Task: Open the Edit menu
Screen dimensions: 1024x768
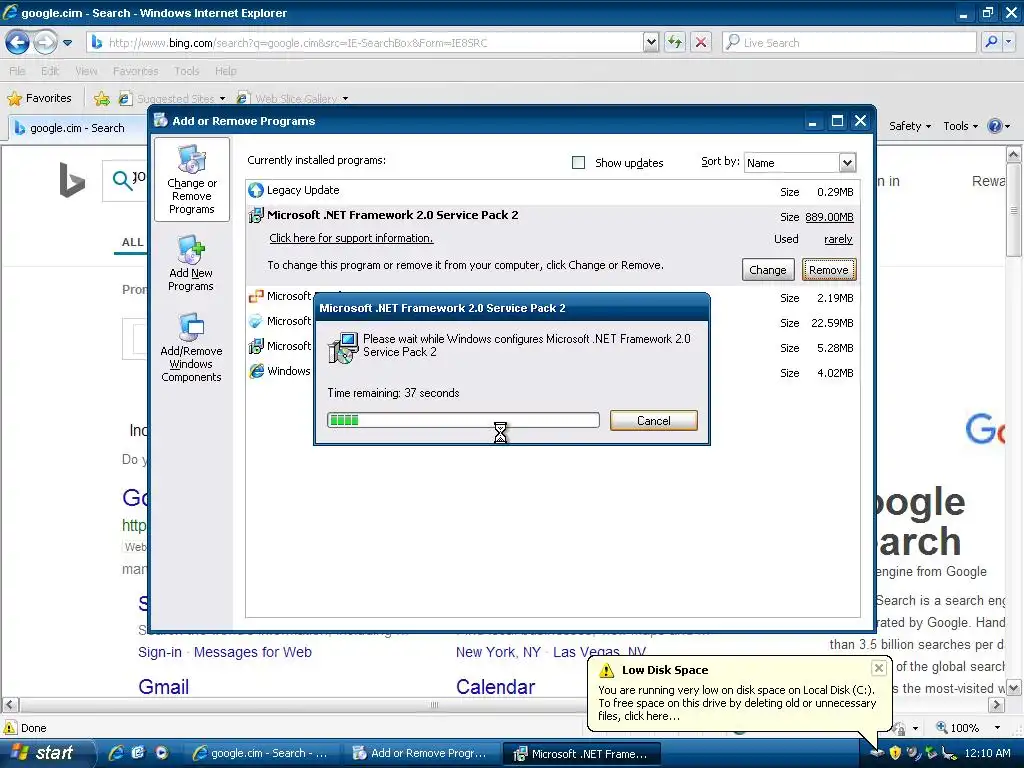Action: click(50, 71)
